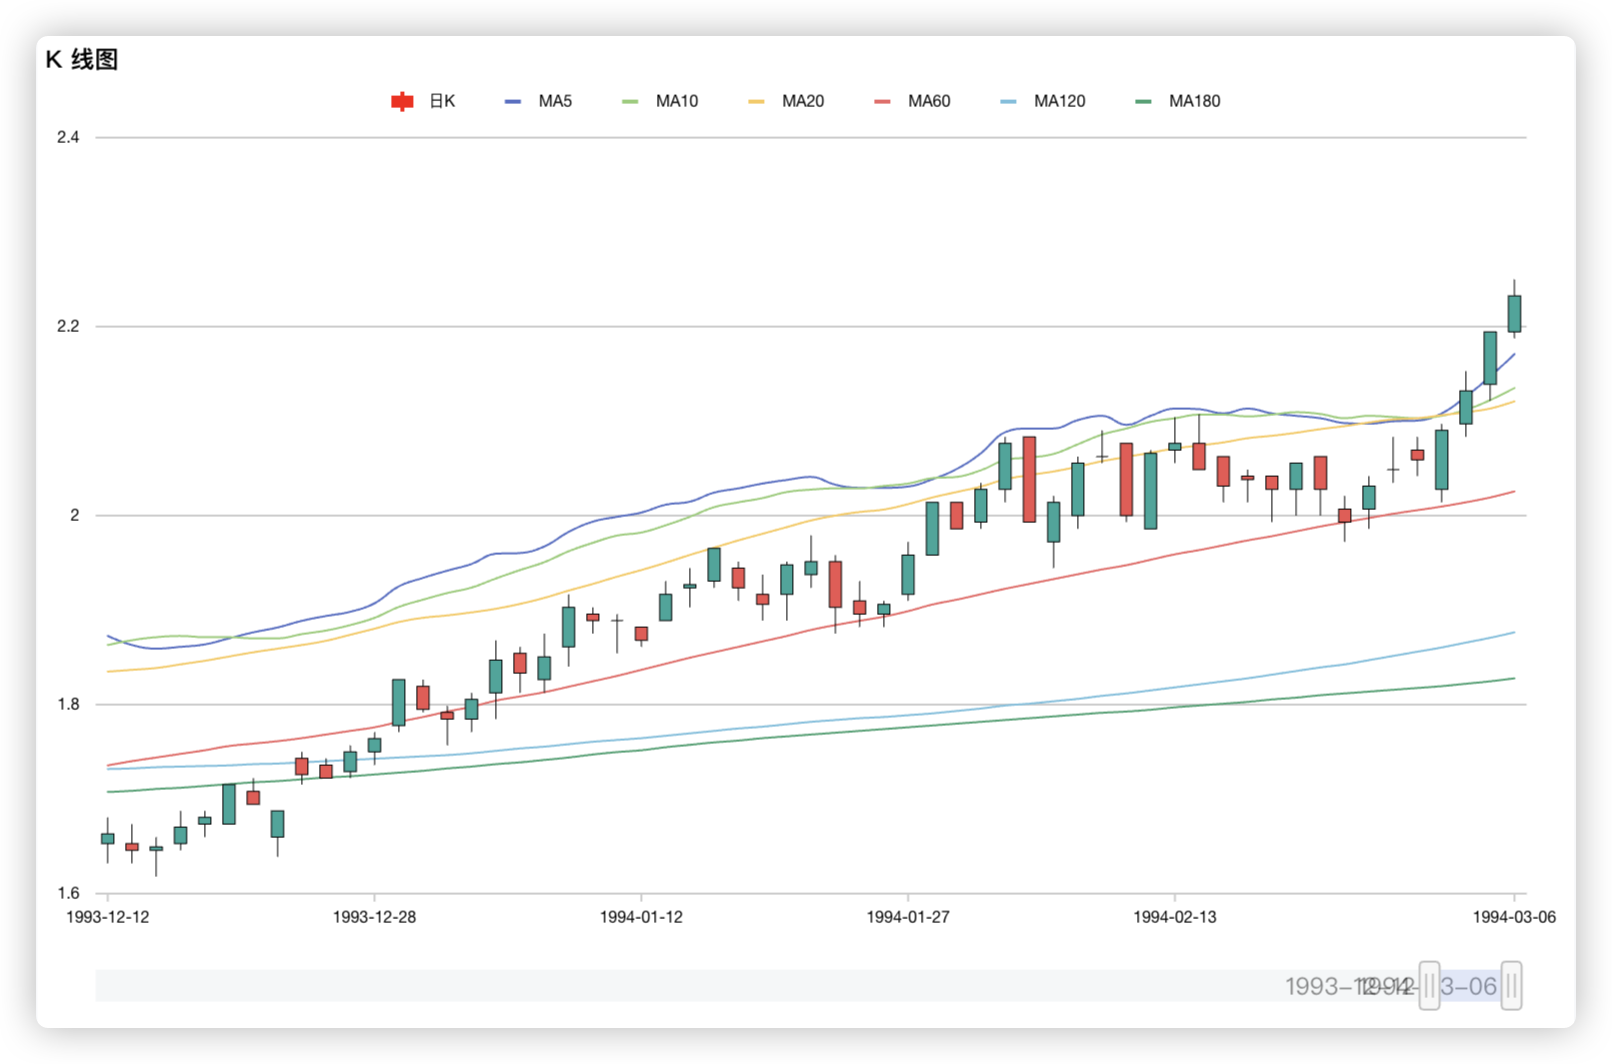This screenshot has width=1612, height=1064.
Task: Click the first candlestick at 1993-12-12
Action: tap(107, 839)
